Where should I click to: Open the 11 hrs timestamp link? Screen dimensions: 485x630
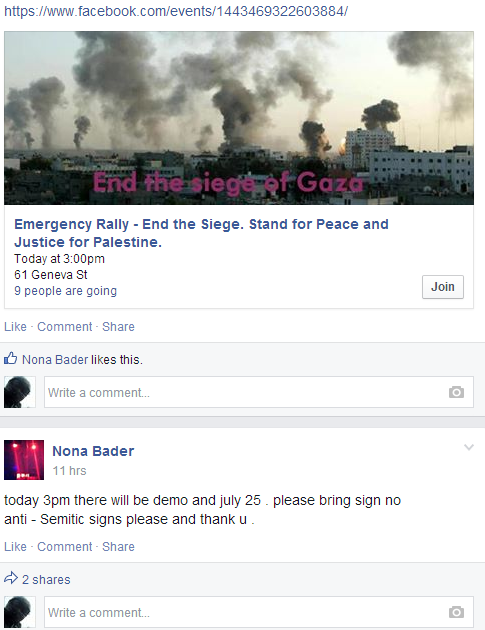(x=70, y=470)
